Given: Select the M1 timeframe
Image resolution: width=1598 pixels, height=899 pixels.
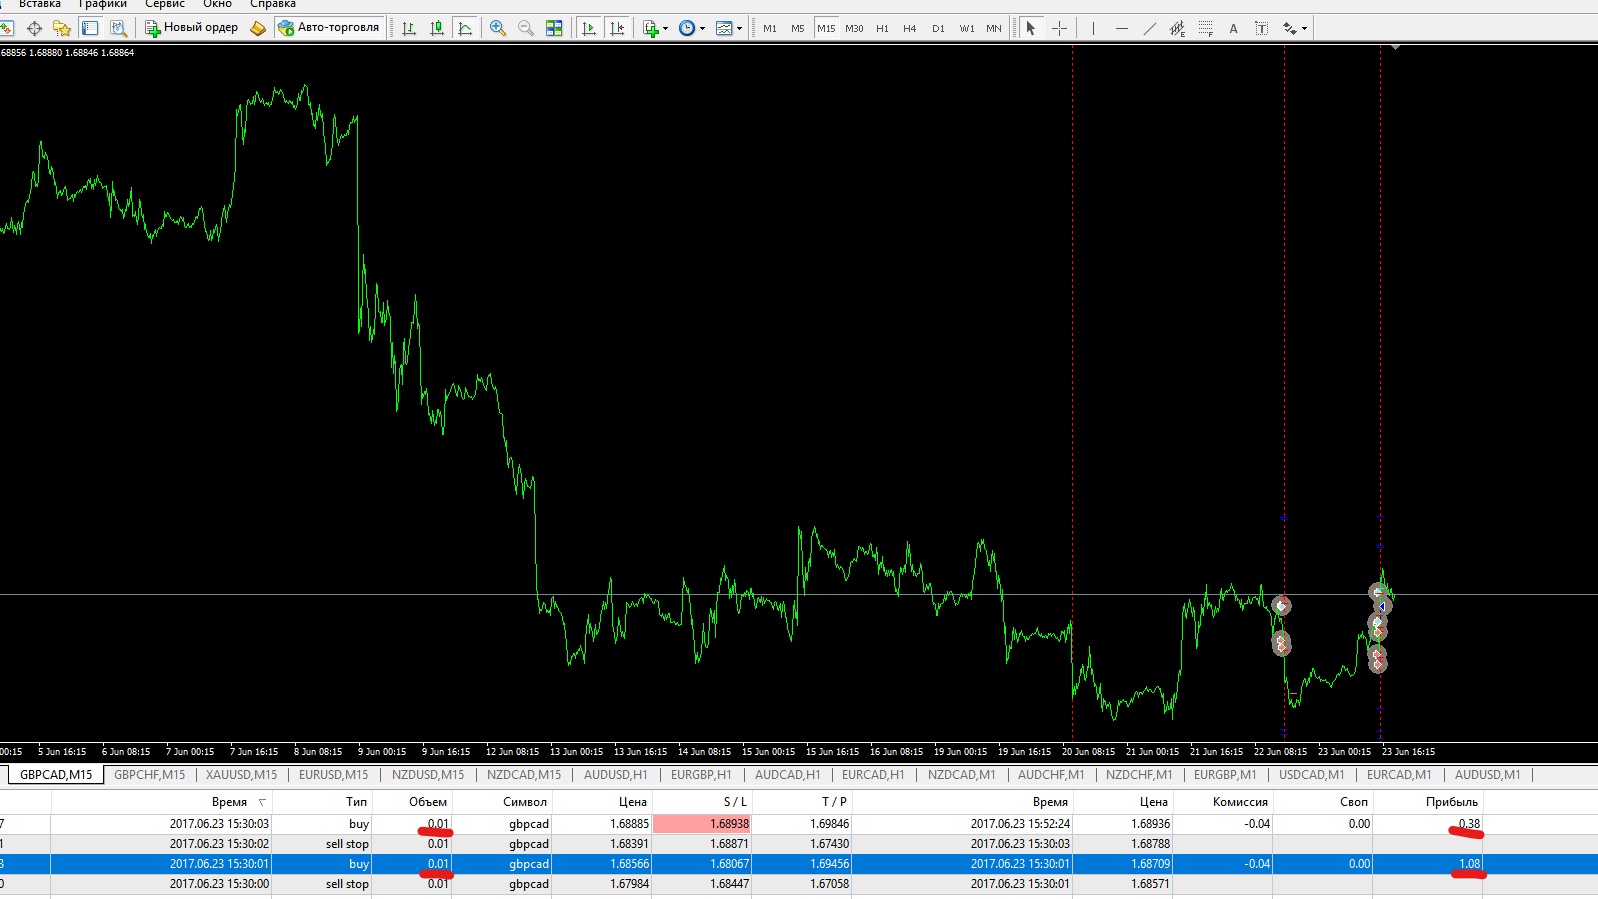Looking at the screenshot, I should click(x=770, y=28).
